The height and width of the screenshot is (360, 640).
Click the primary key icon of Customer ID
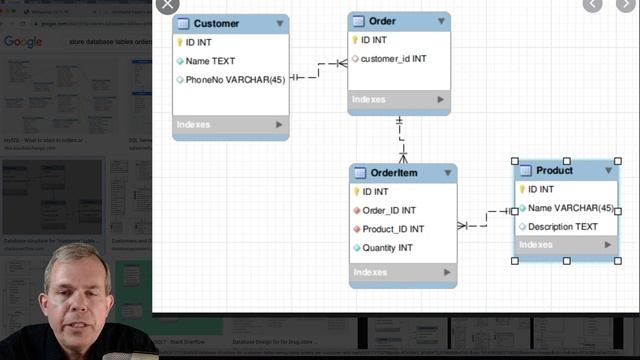pos(180,42)
